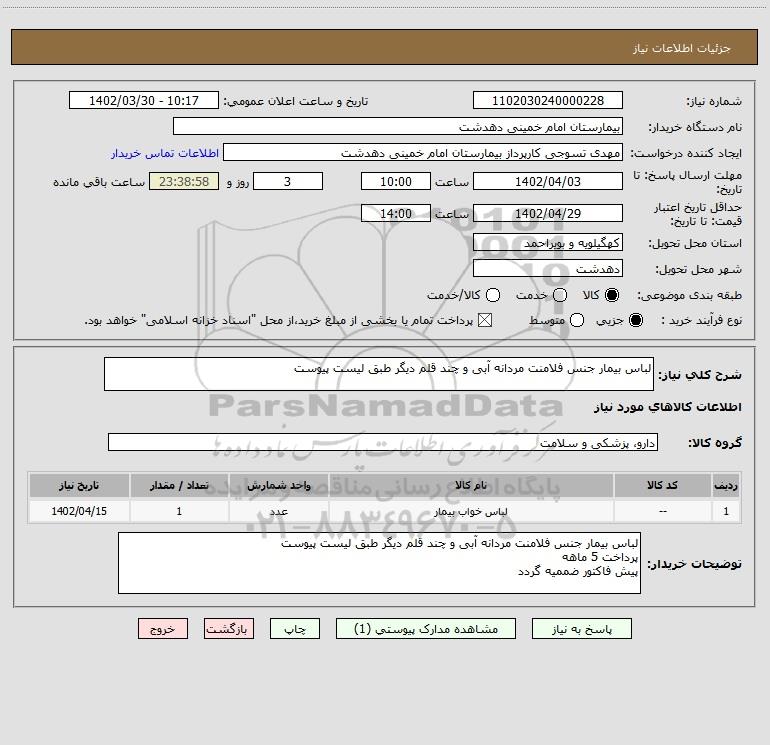Click the announcement date field 1402/03/30 - 10:17
Image resolution: width=770 pixels, height=745 pixels.
pos(144,100)
